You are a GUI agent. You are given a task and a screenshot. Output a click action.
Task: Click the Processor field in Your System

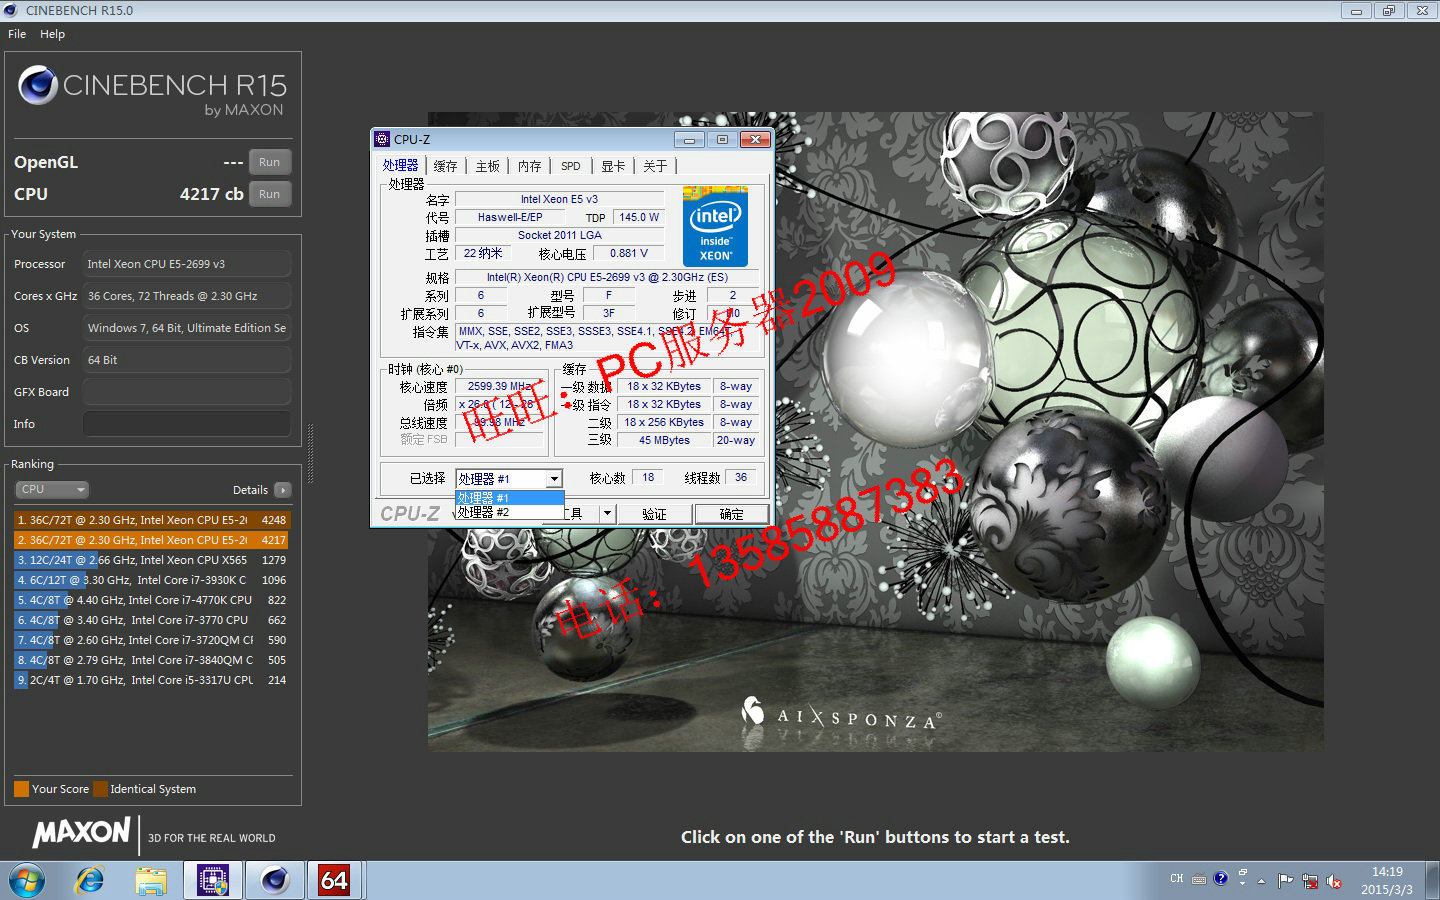tap(187, 264)
